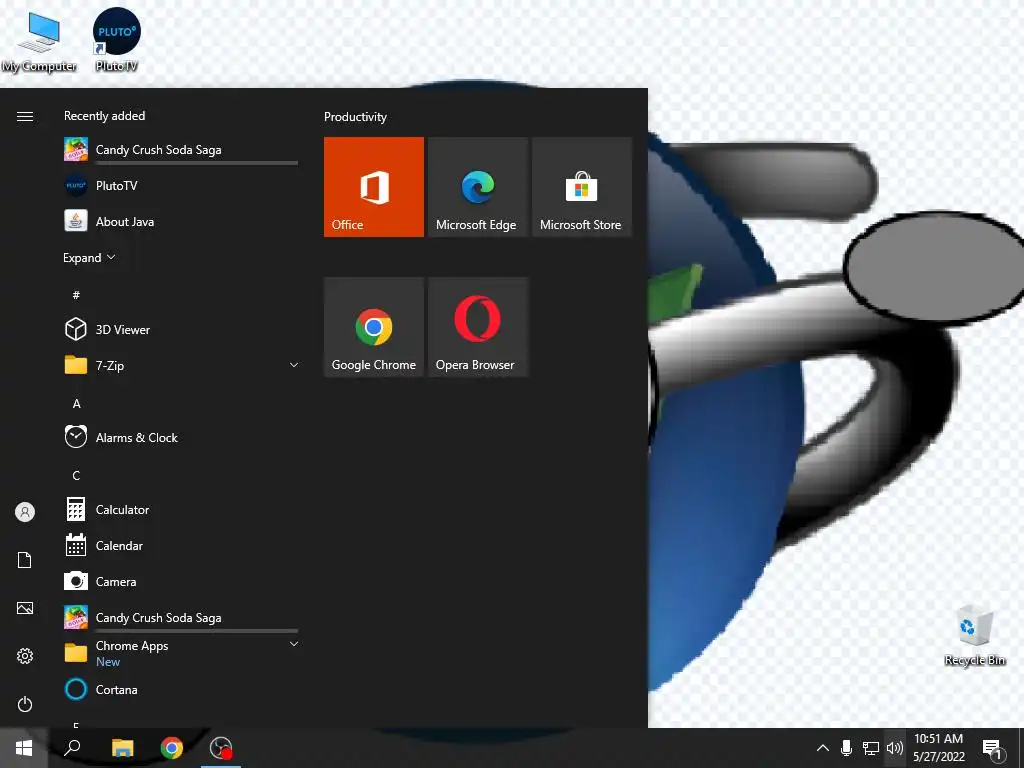Click the Windows Start button
This screenshot has height=768, width=1024.
(24, 748)
